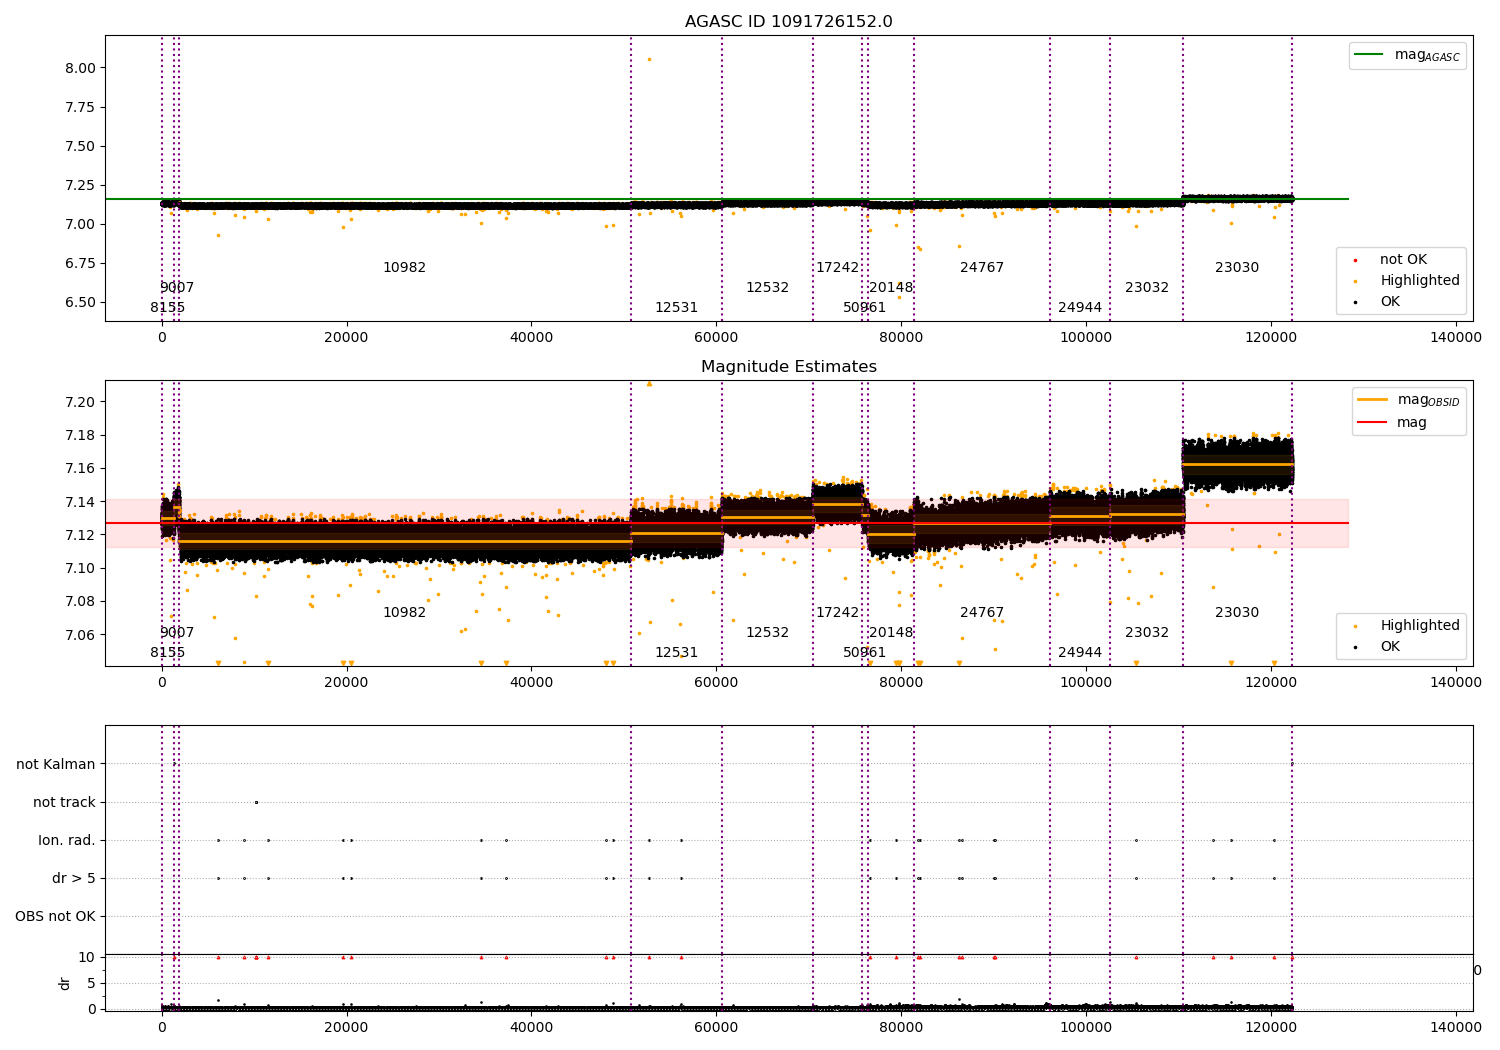
Task: Click the 8.00 y-axis tick label
Action: tap(81, 68)
